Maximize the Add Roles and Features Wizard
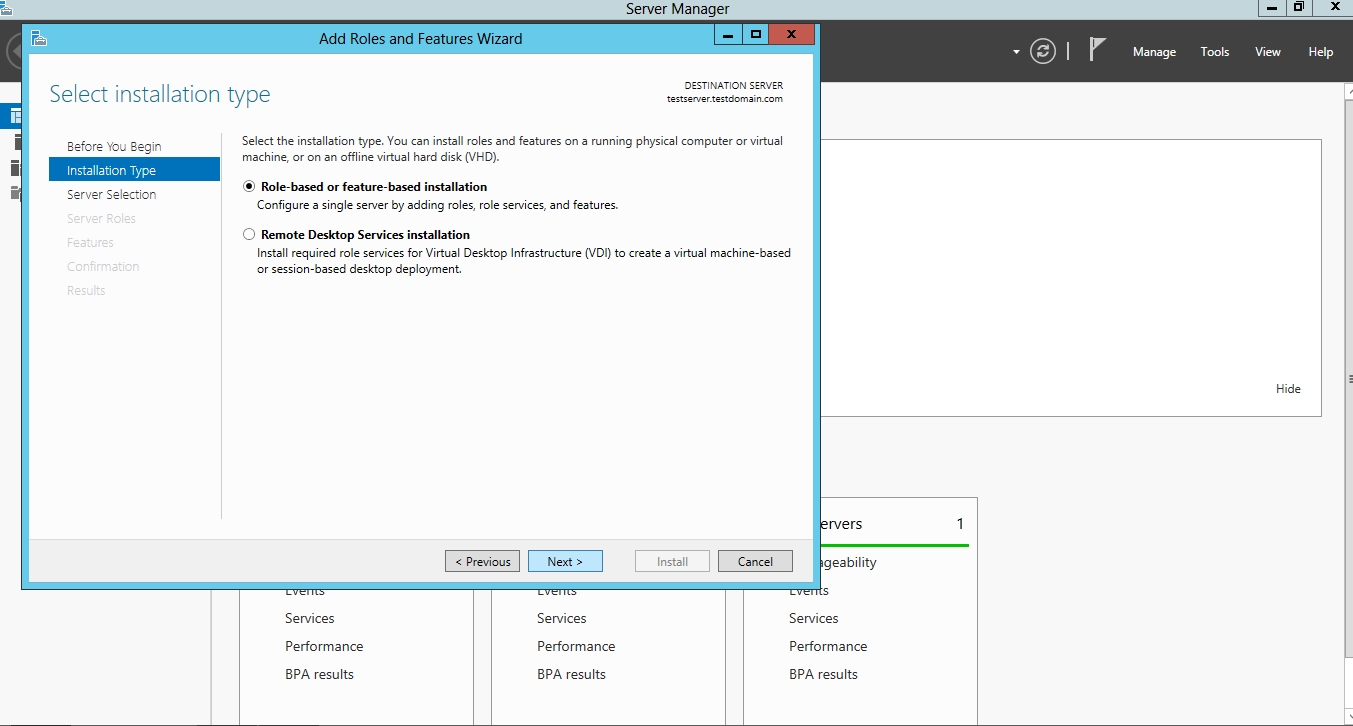The height and width of the screenshot is (726, 1353). tap(756, 35)
